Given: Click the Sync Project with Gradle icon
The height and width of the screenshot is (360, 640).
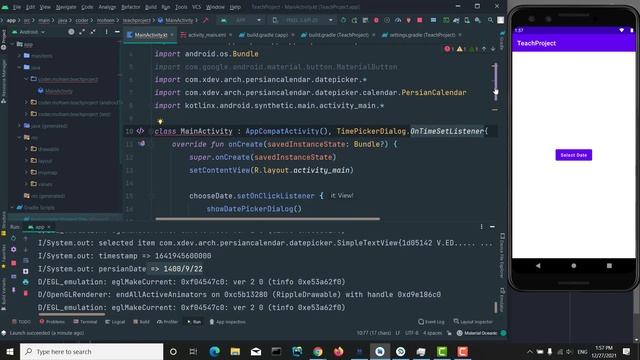Looking at the screenshot, I should pyautogui.click(x=456, y=20).
